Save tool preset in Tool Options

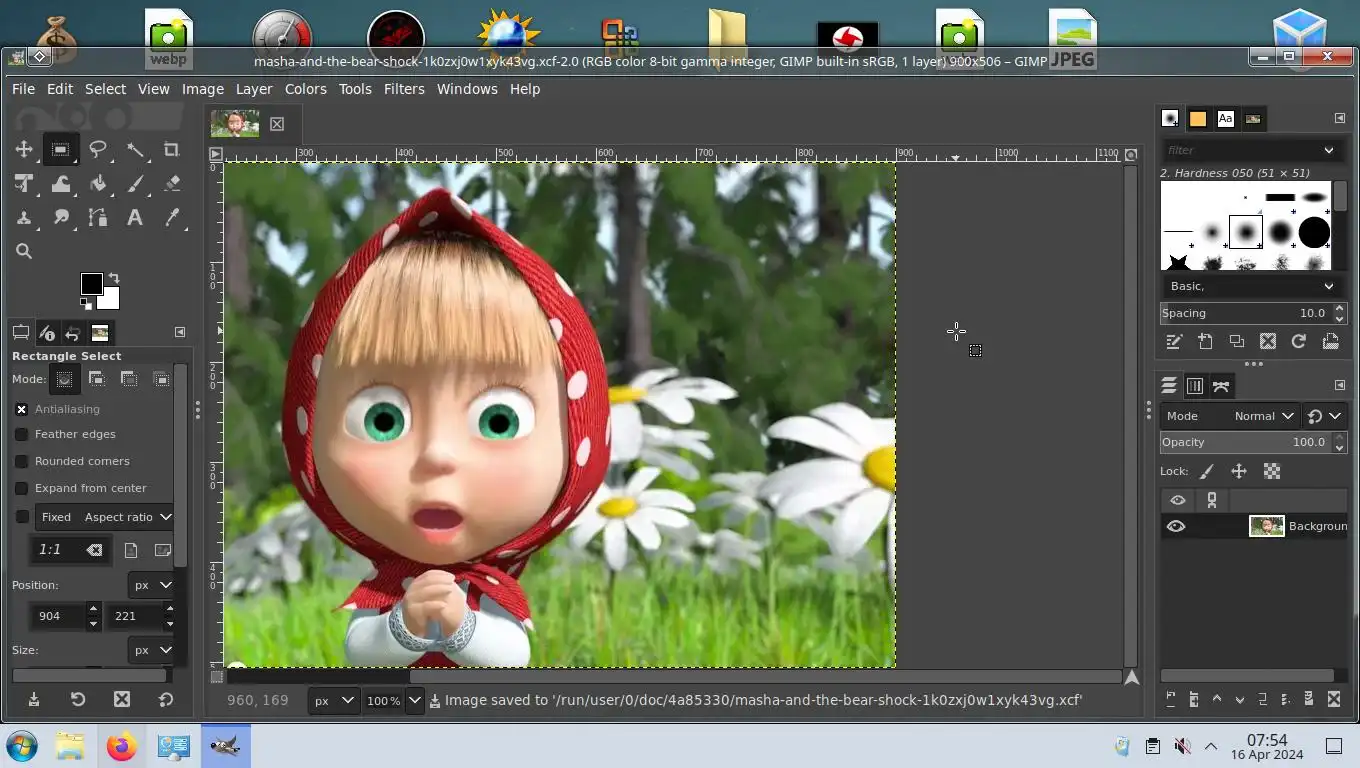point(33,700)
